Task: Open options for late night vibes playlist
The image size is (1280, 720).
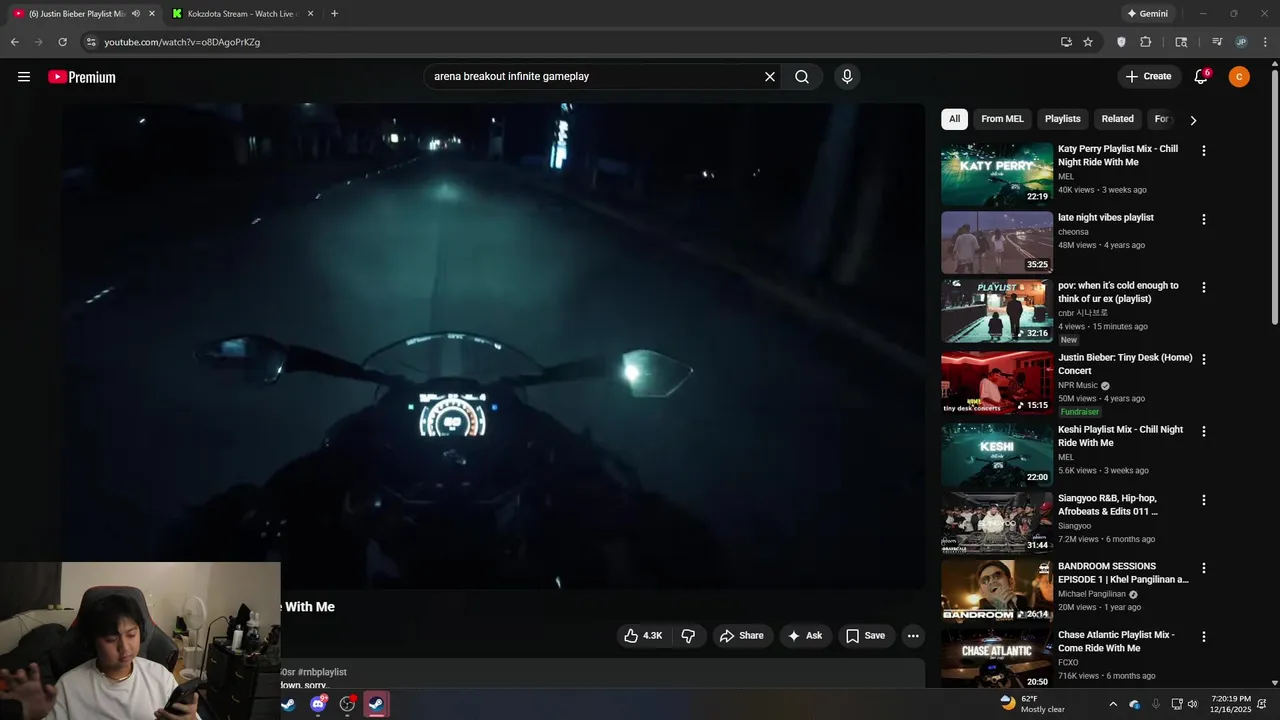Action: [x=1203, y=219]
